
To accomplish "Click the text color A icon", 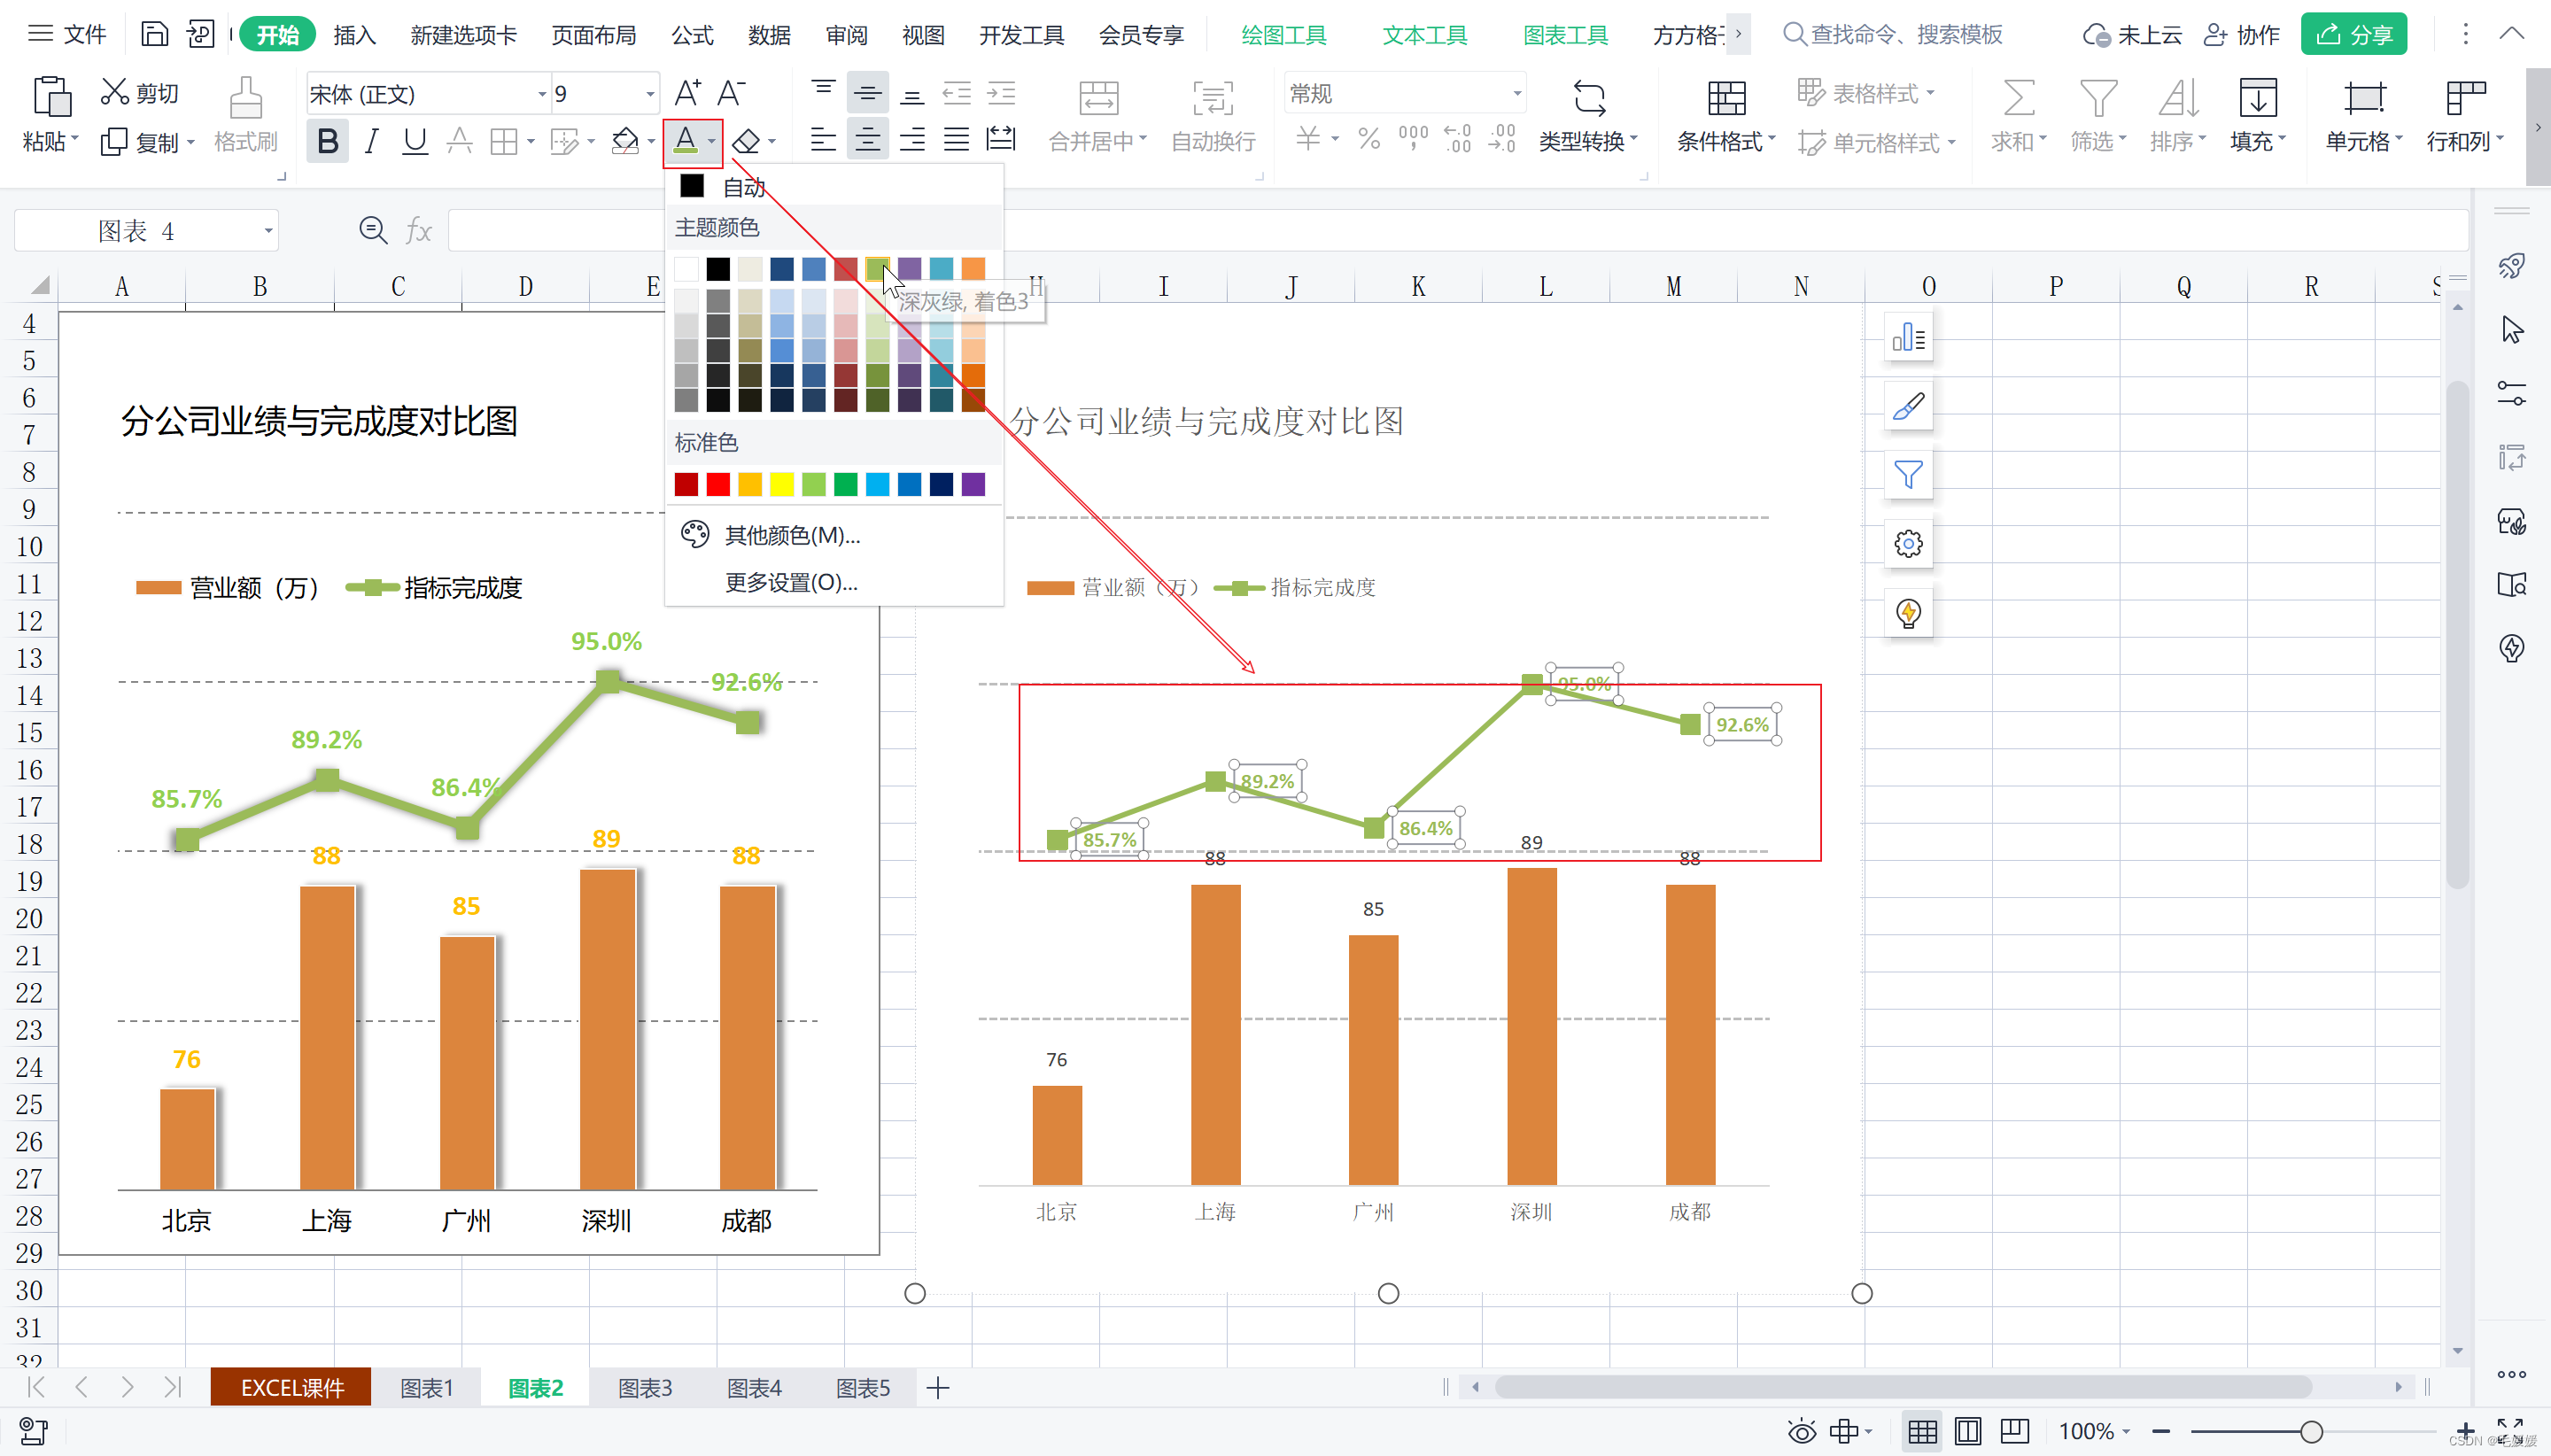I will [685, 140].
